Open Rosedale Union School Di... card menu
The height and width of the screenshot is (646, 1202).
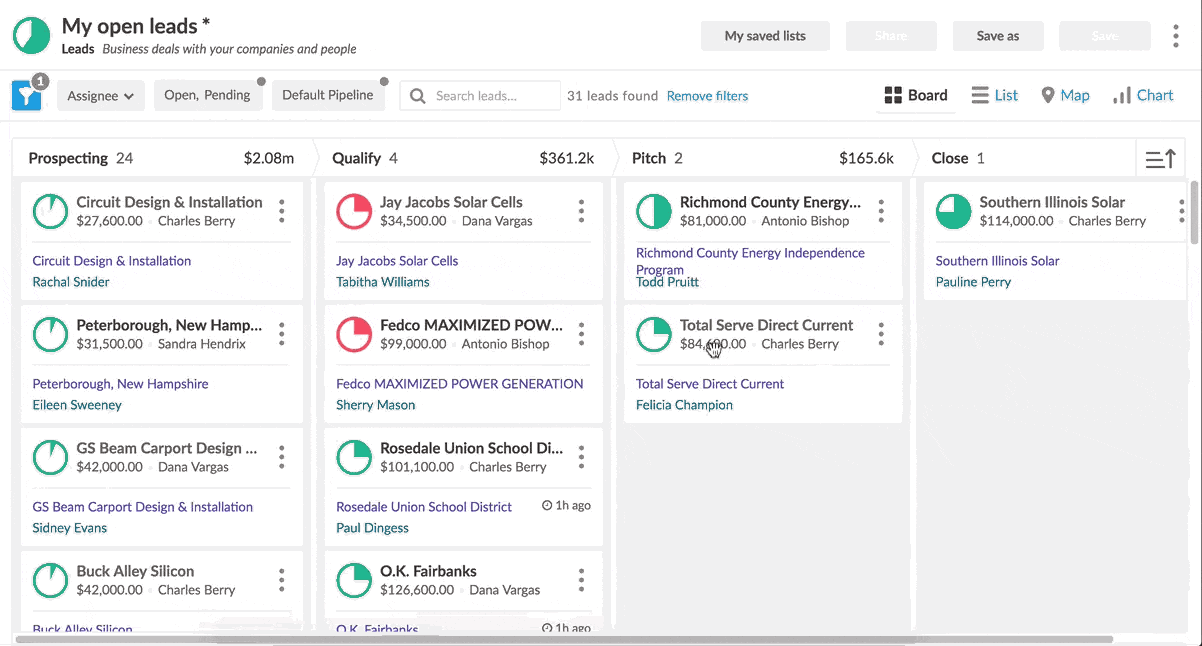tap(581, 457)
